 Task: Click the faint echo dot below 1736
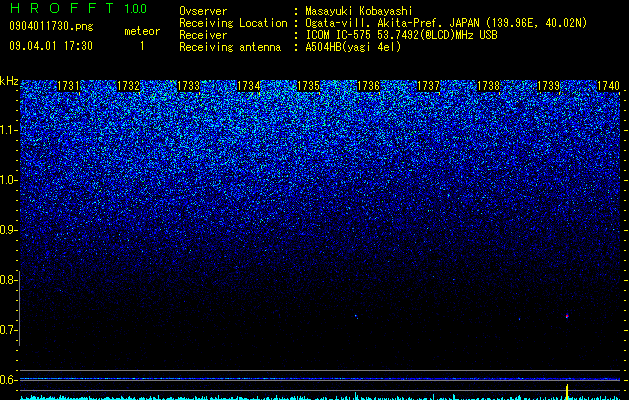coord(356,316)
